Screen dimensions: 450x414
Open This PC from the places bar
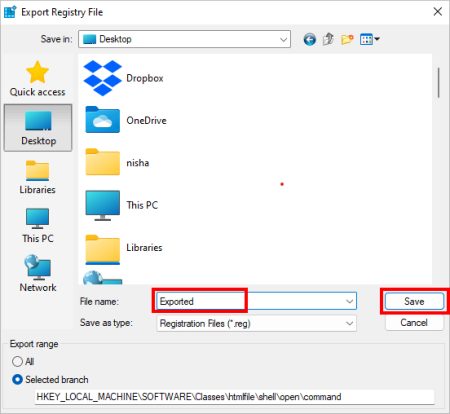pos(38,226)
